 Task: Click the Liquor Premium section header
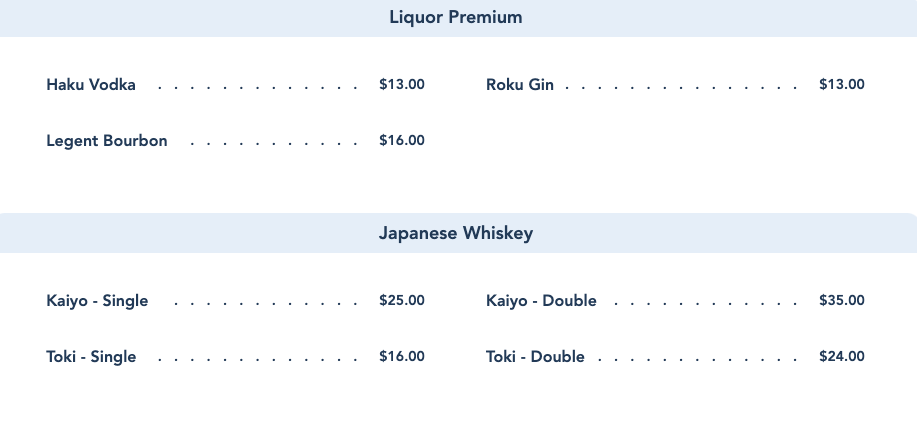pyautogui.click(x=456, y=18)
